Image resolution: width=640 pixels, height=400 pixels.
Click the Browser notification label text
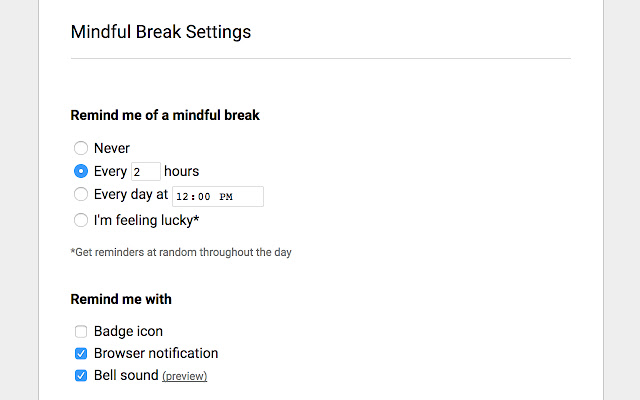156,353
